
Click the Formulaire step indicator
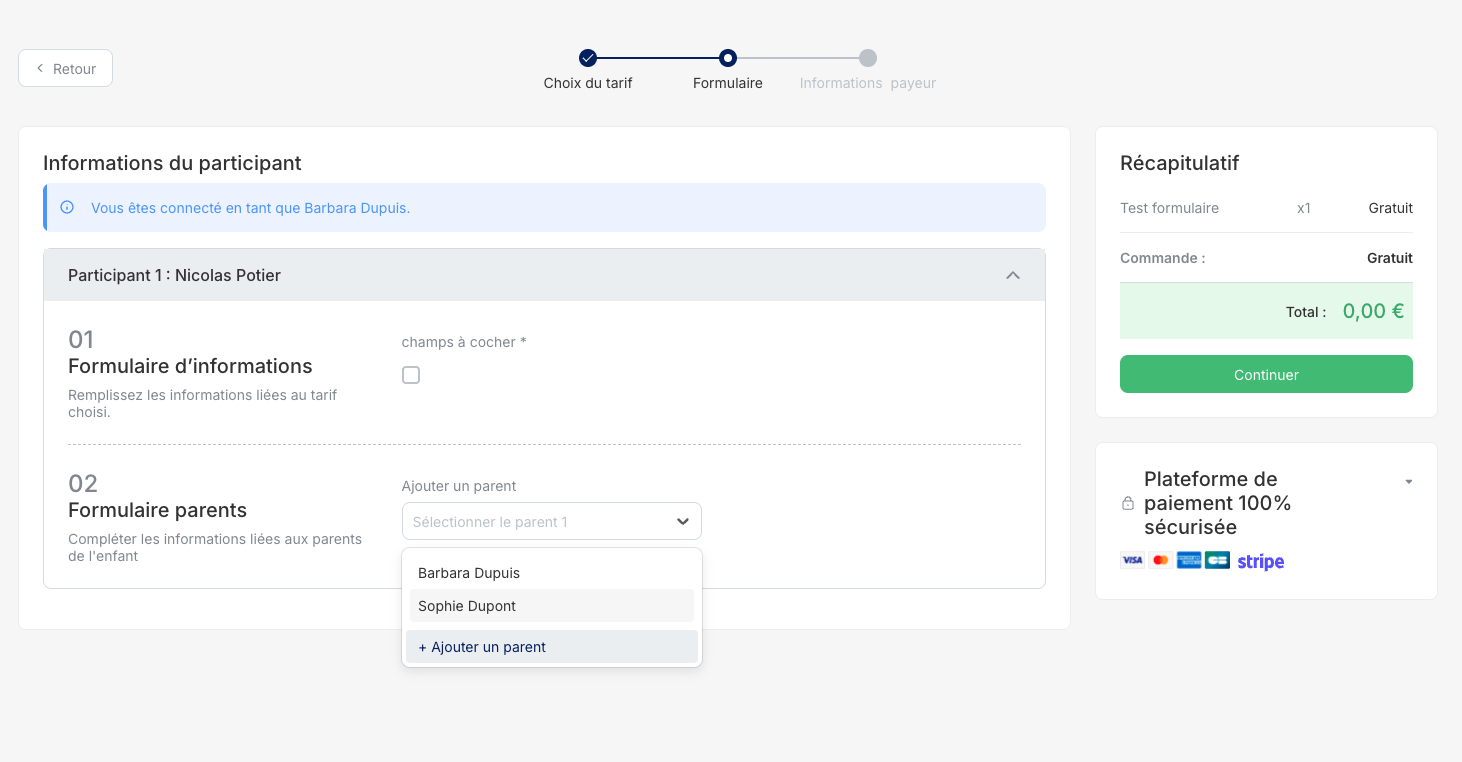click(x=728, y=58)
